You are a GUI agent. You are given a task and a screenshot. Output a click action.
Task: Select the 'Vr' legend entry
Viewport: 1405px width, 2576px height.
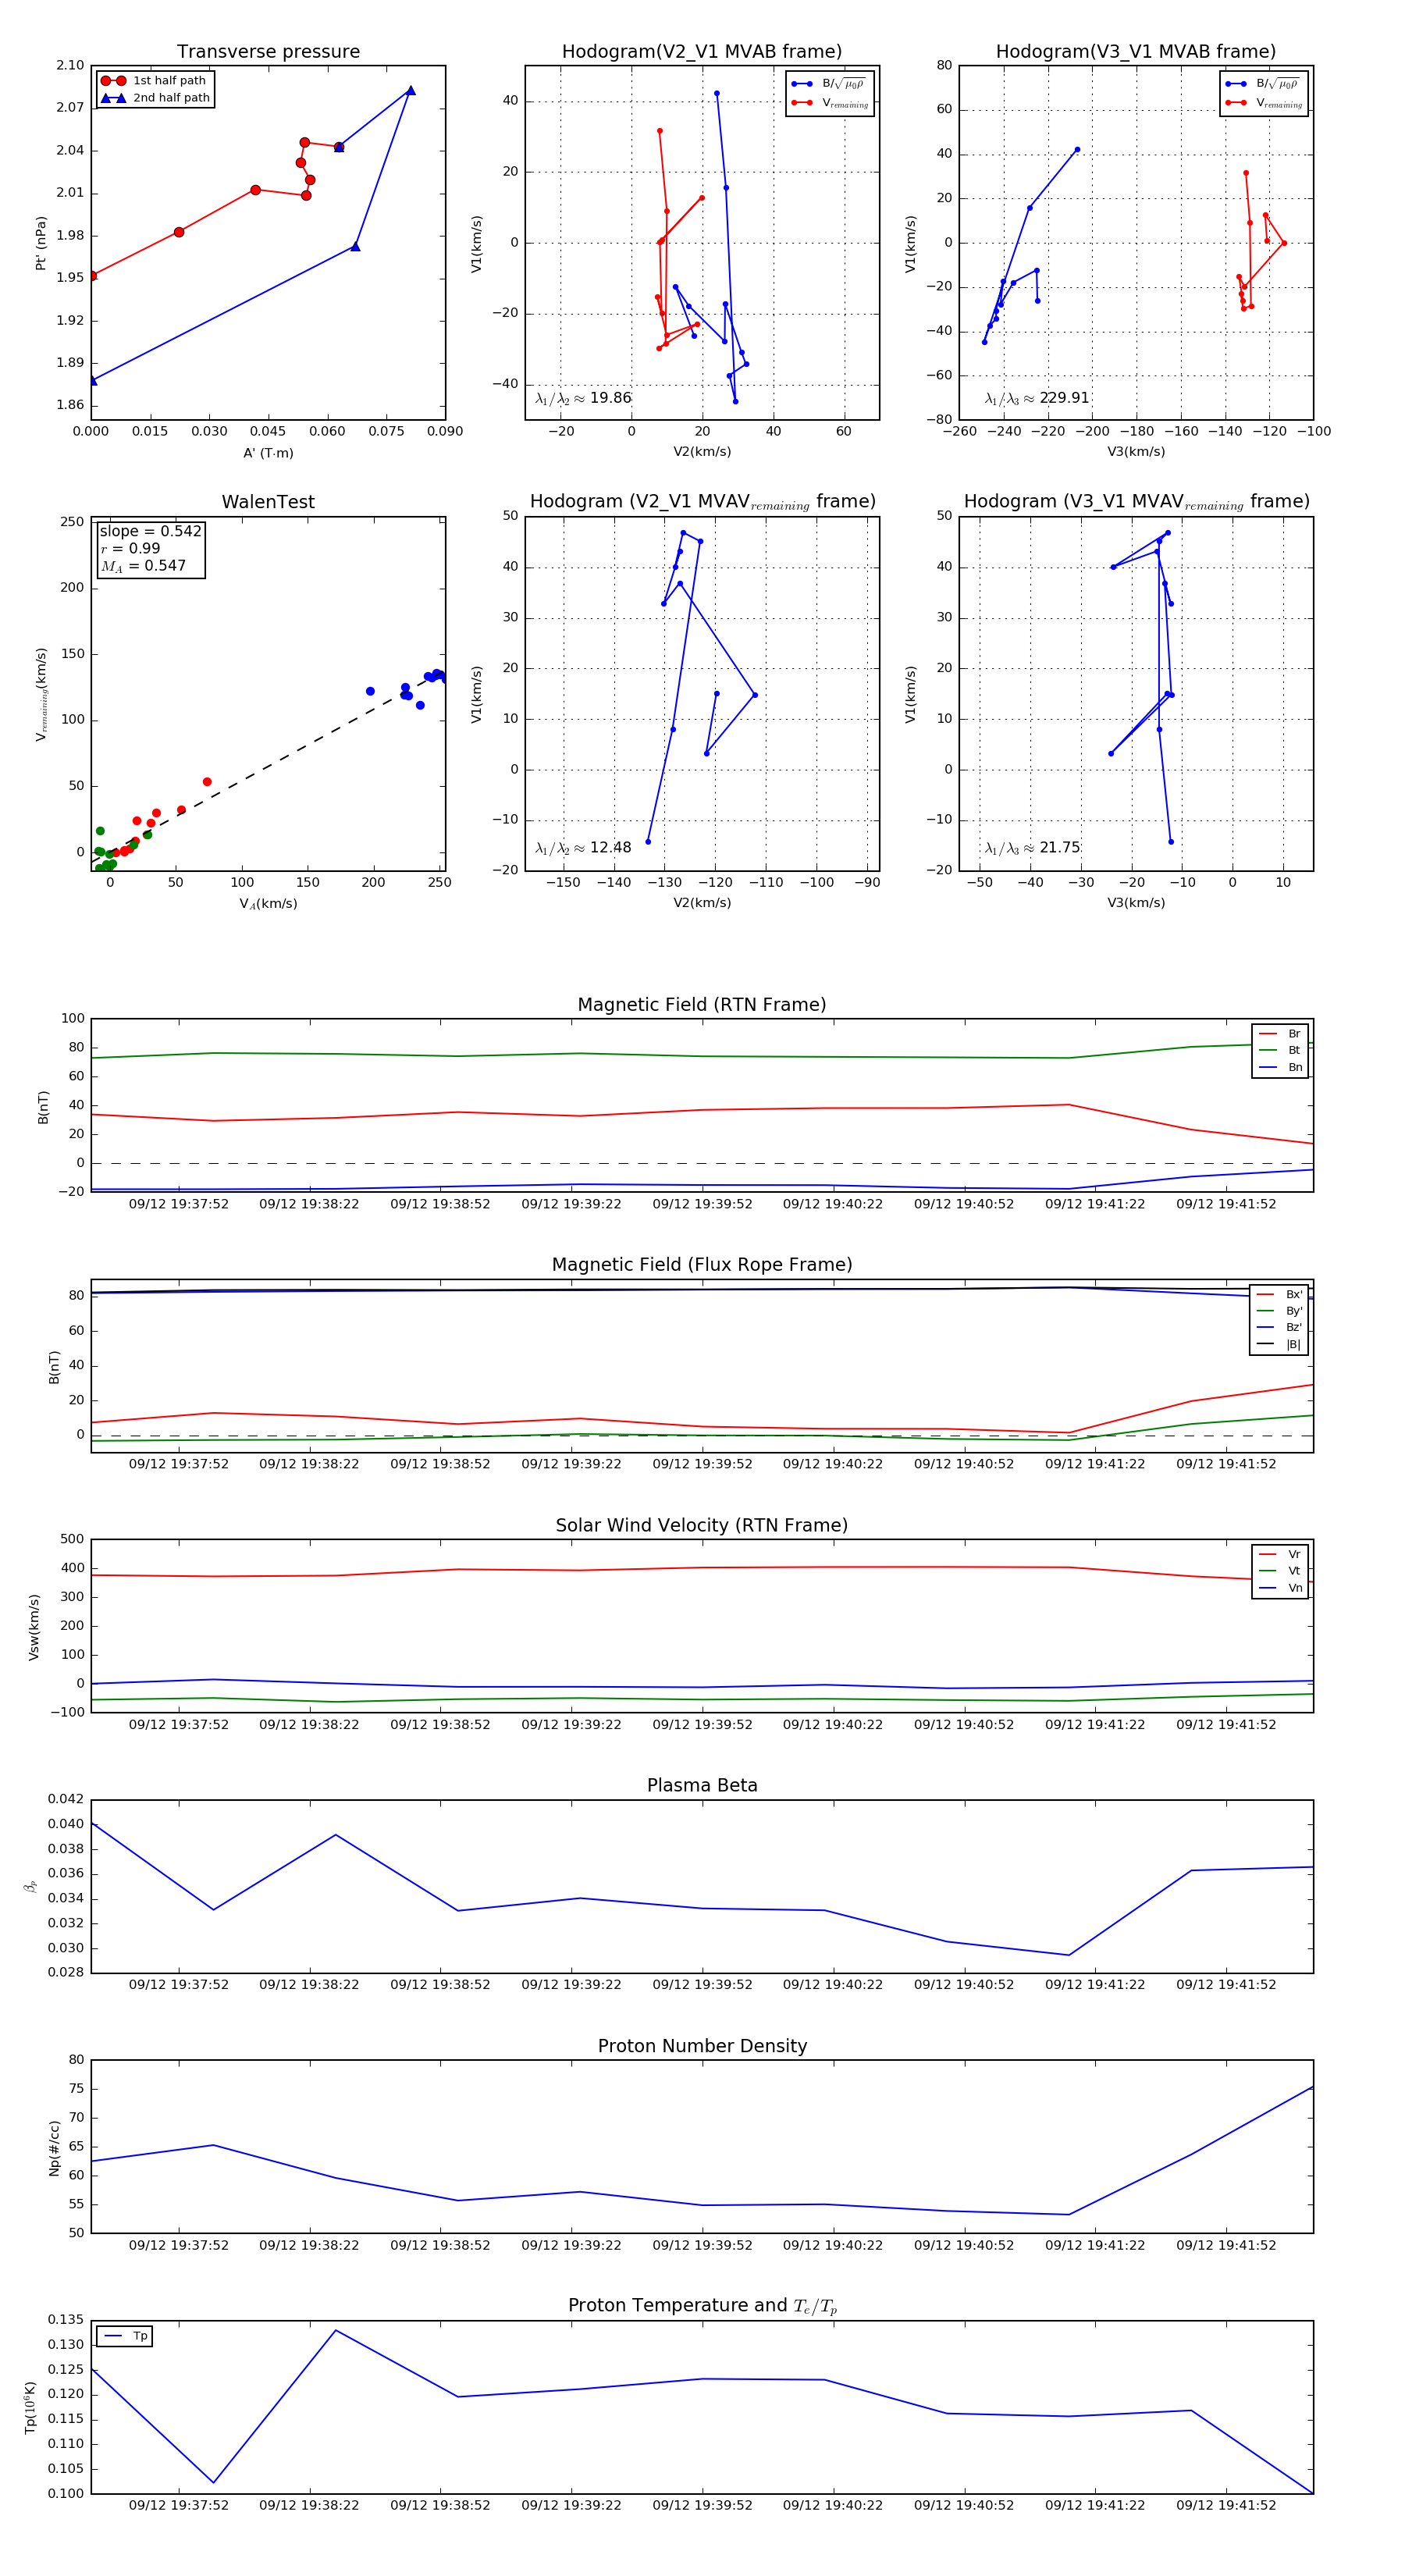[x=1280, y=1555]
